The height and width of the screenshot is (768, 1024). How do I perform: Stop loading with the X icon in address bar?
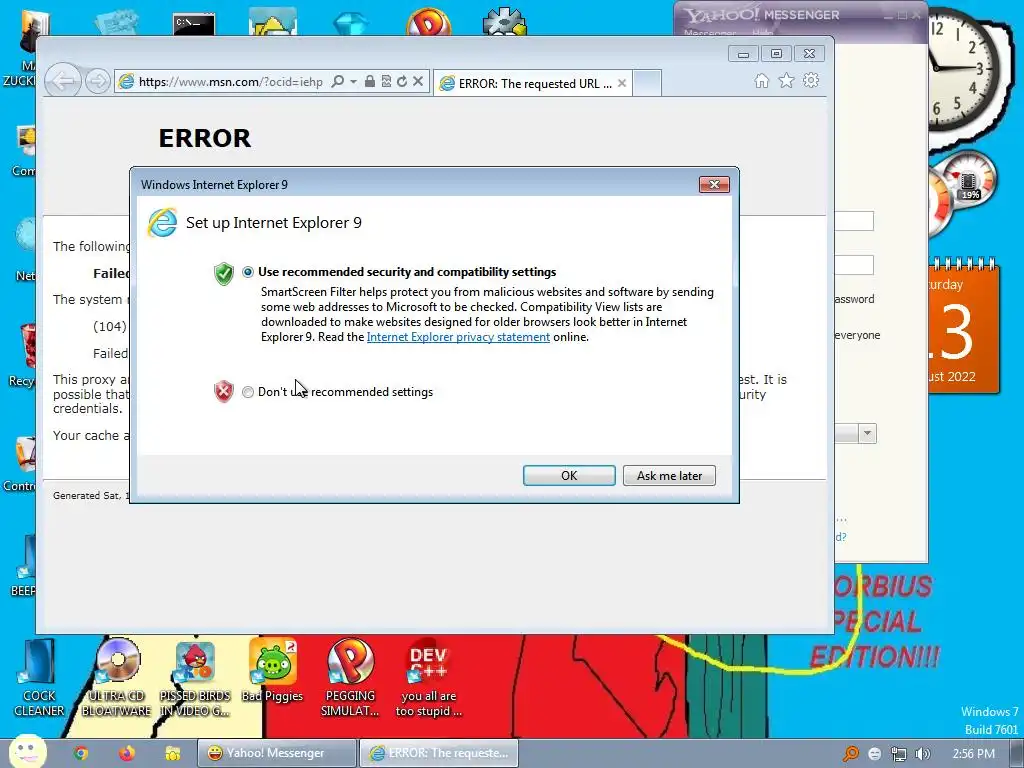(418, 81)
